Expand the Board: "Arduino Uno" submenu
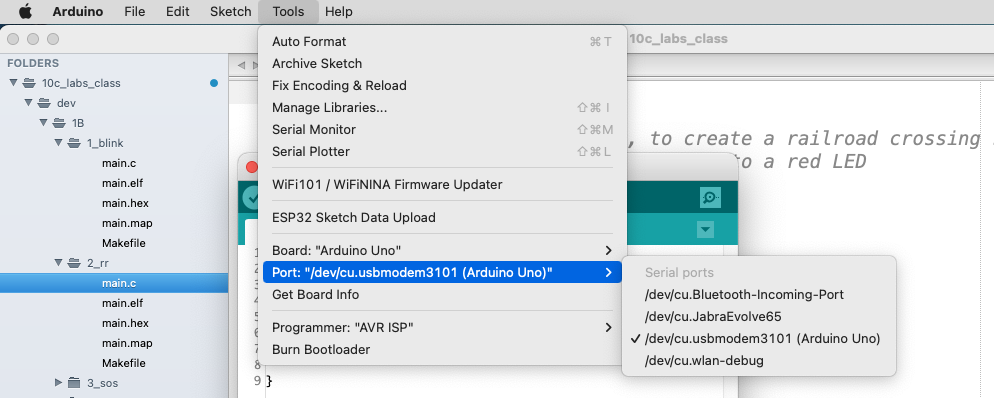The image size is (994, 398). click(x=442, y=250)
